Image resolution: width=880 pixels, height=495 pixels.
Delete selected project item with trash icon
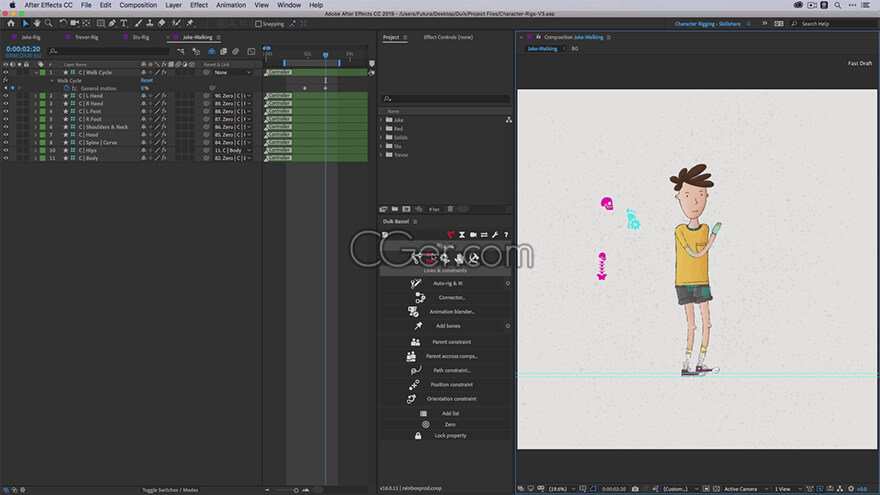450,209
